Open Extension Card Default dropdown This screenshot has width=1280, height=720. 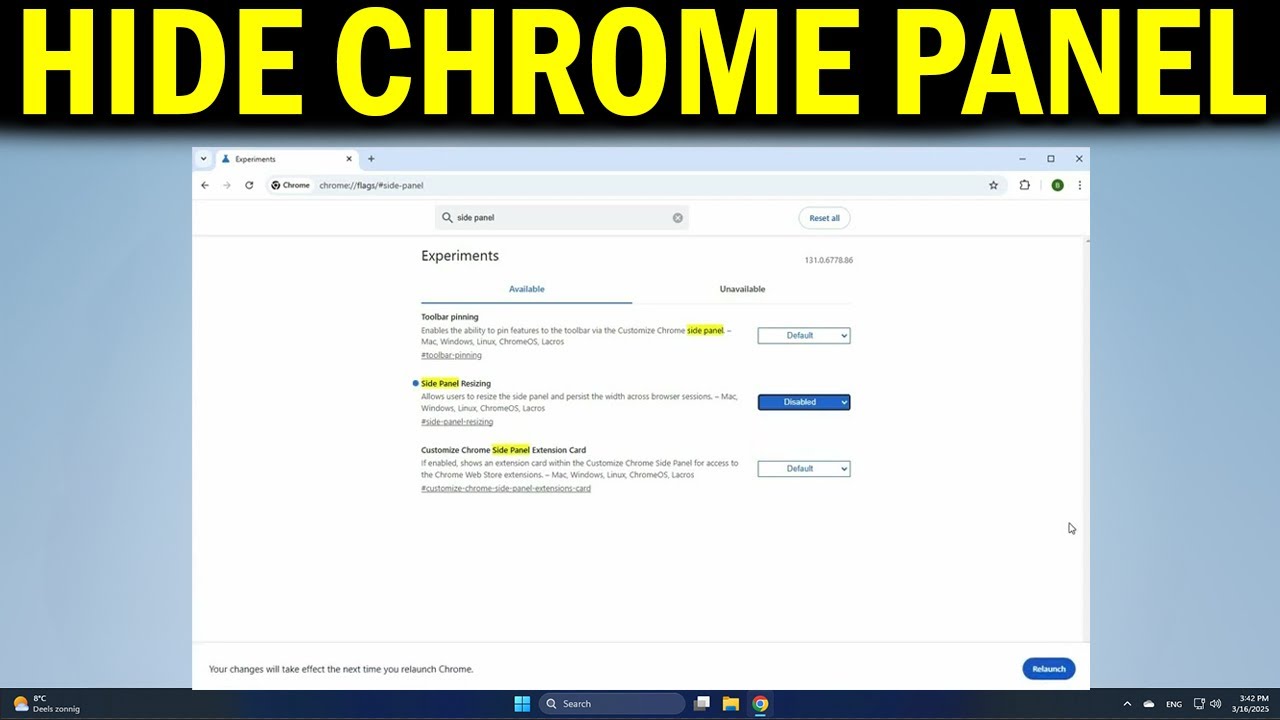click(x=804, y=468)
